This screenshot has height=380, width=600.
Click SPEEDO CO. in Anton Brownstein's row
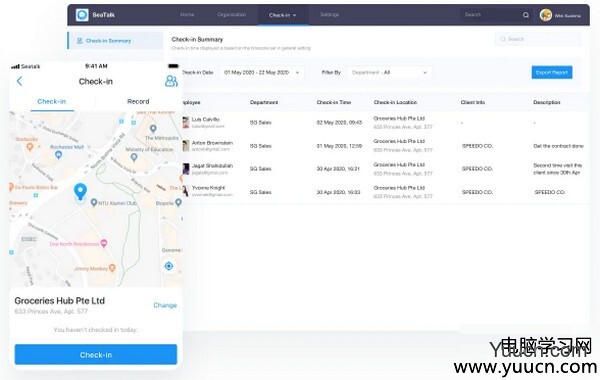point(477,146)
